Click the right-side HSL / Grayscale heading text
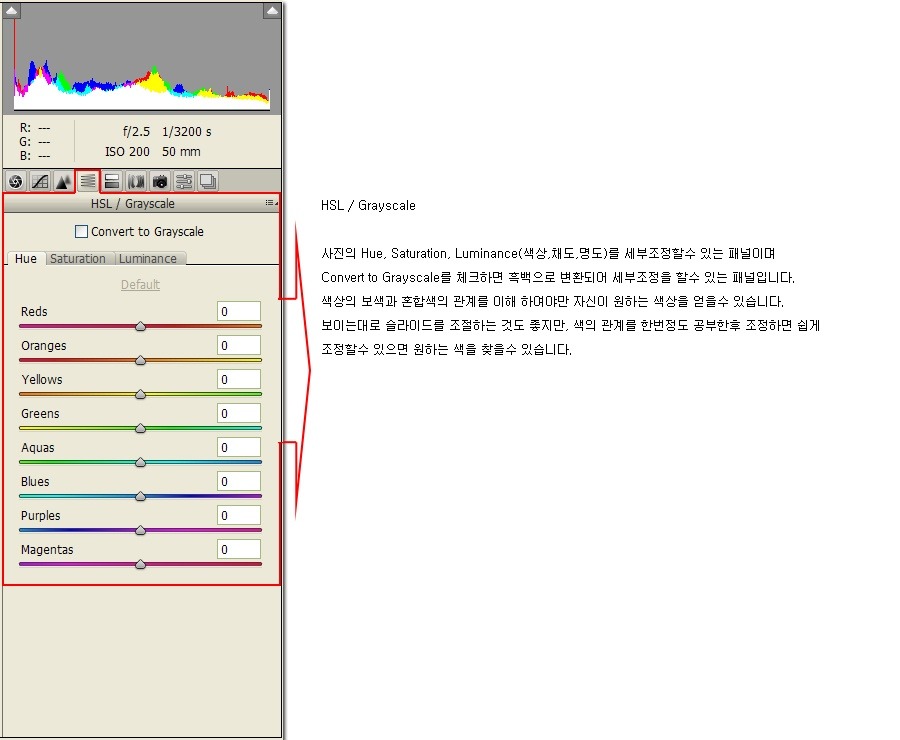This screenshot has width=900, height=740. pos(368,205)
